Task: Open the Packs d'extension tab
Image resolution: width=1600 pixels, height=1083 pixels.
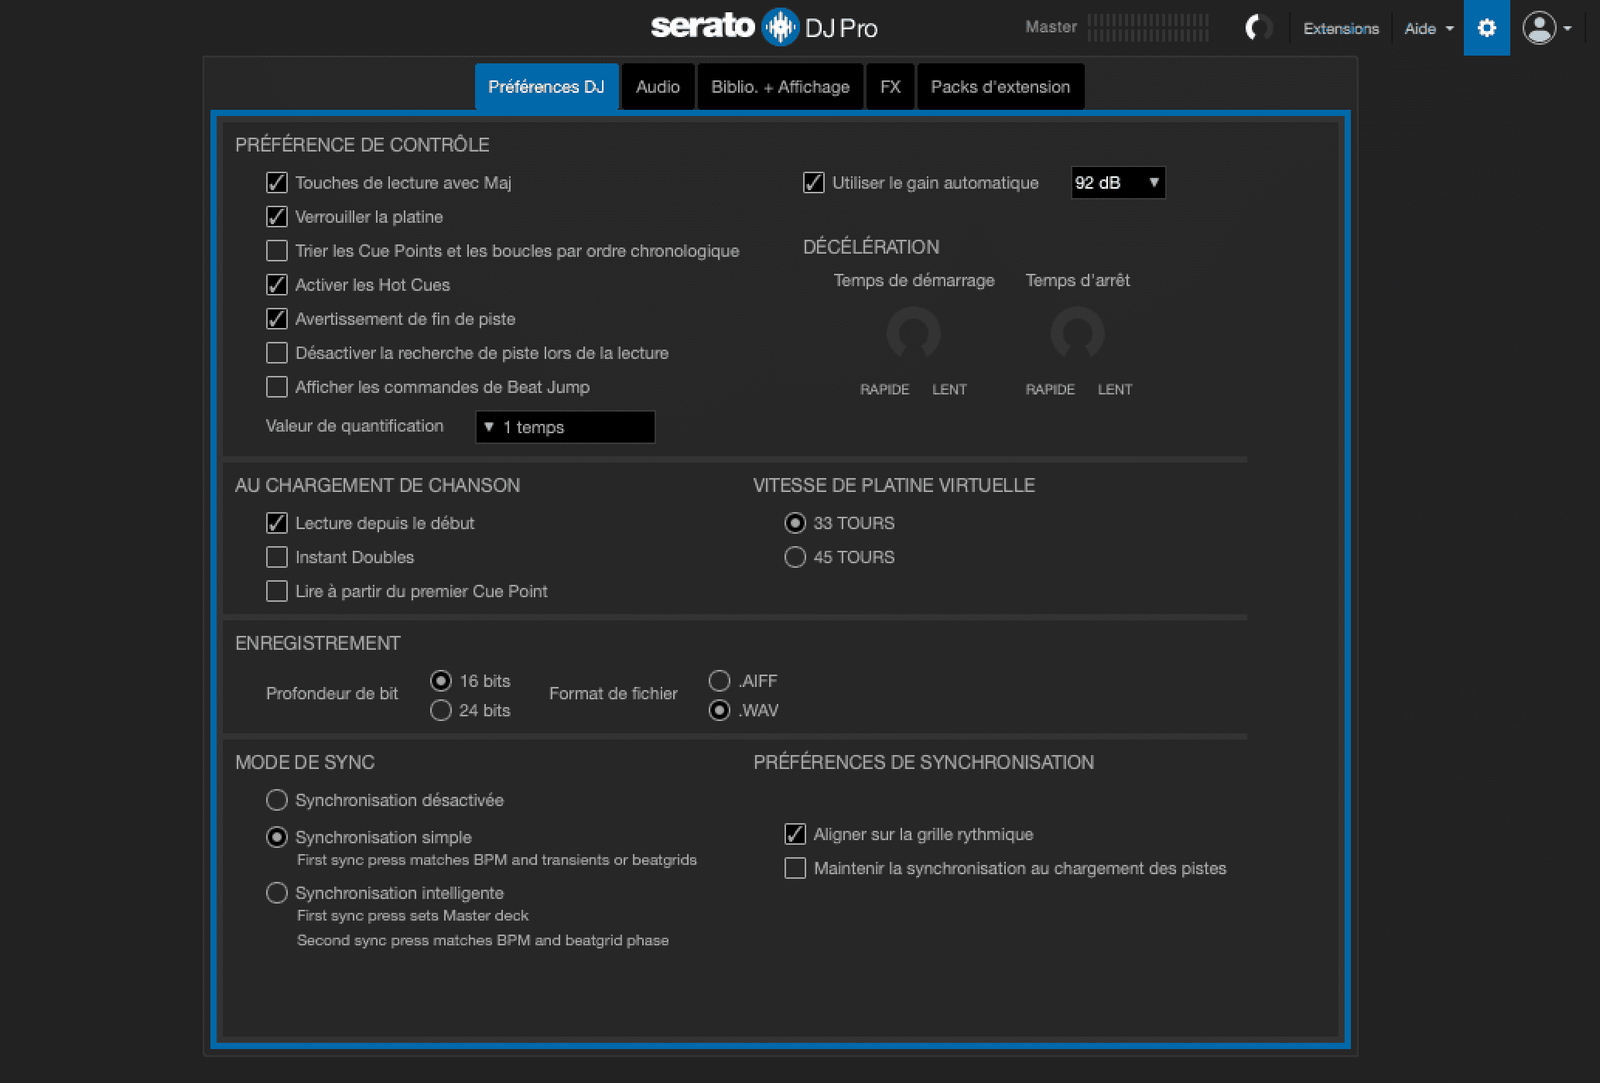Action: (x=999, y=86)
